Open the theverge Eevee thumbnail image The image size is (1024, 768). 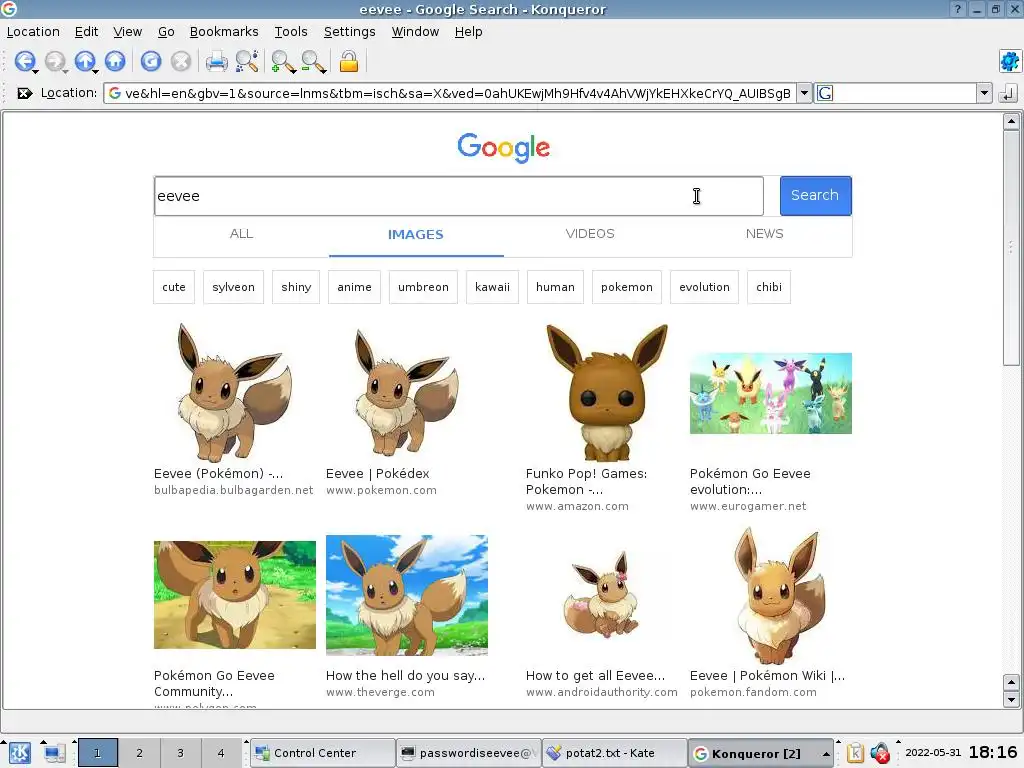point(407,595)
